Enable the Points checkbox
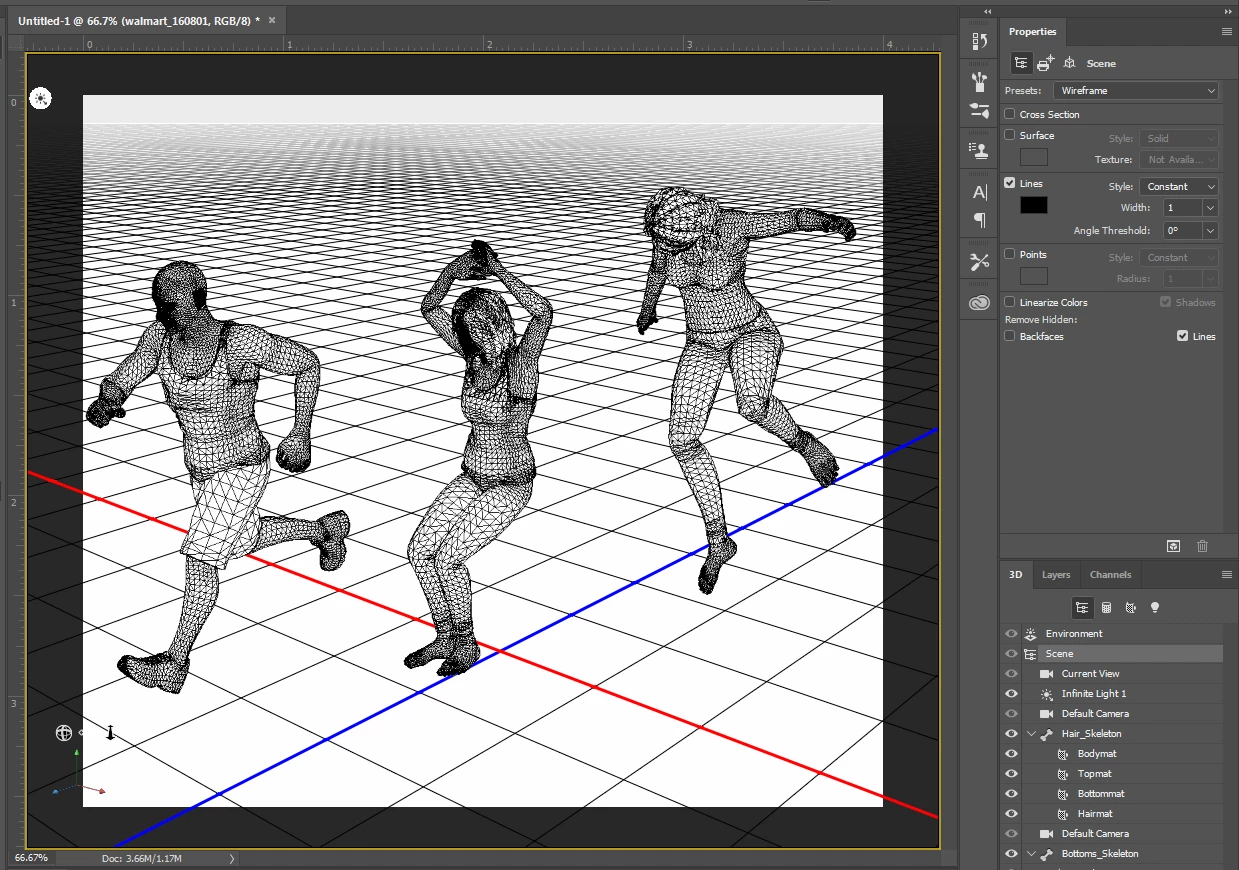This screenshot has height=870, width=1239. 1010,254
